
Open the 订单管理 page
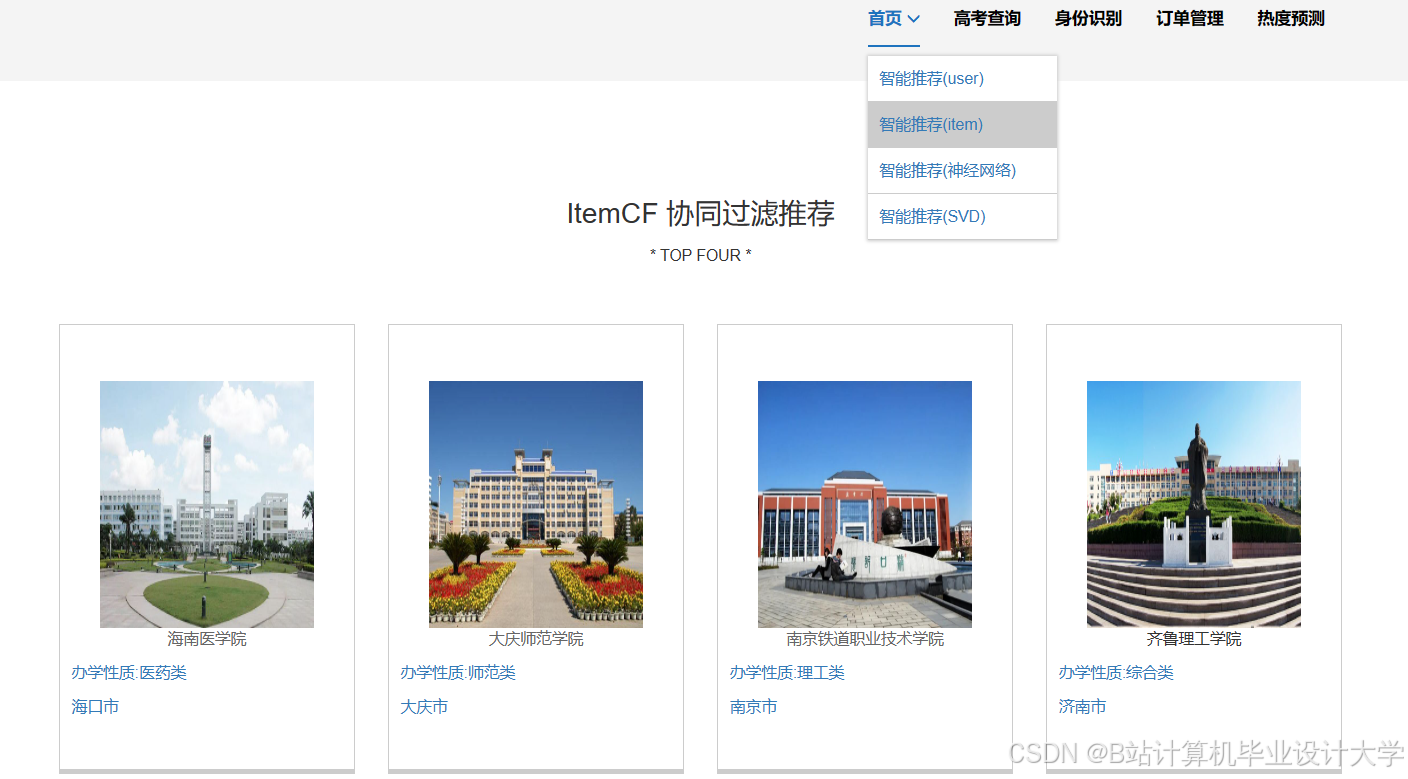(x=1188, y=18)
